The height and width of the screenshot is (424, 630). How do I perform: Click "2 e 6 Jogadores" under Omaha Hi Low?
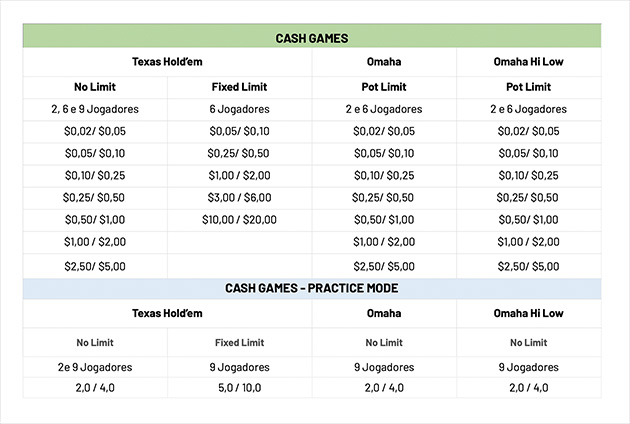pyautogui.click(x=528, y=109)
